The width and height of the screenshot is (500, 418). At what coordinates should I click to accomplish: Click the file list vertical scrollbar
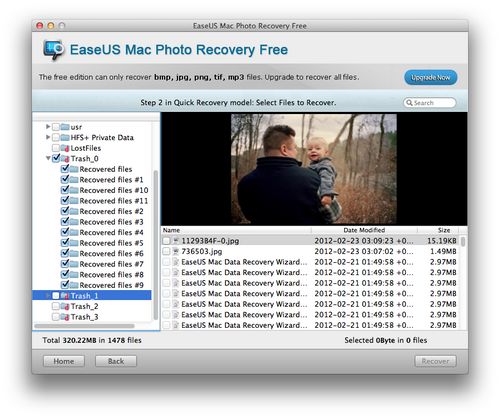463,242
